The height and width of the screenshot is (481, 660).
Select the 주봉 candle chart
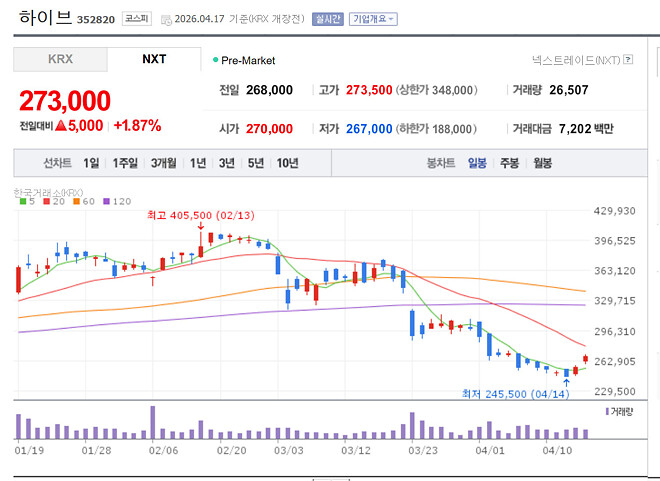(x=510, y=163)
